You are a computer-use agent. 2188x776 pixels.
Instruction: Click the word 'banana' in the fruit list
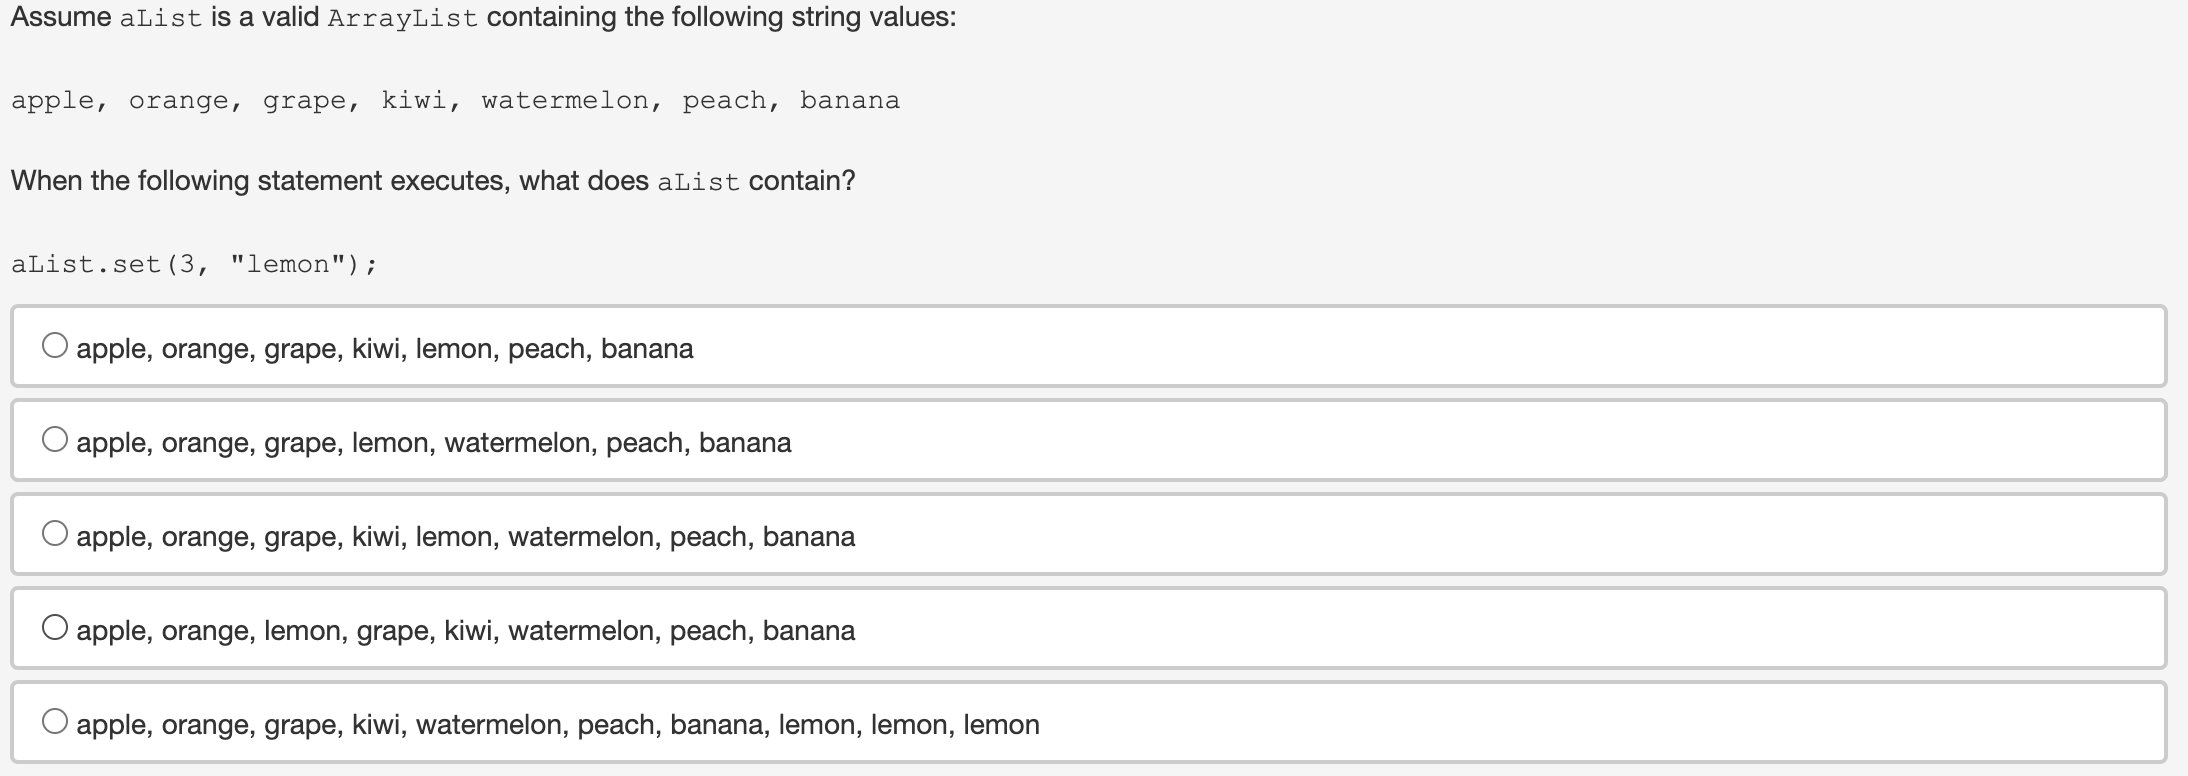pos(850,99)
